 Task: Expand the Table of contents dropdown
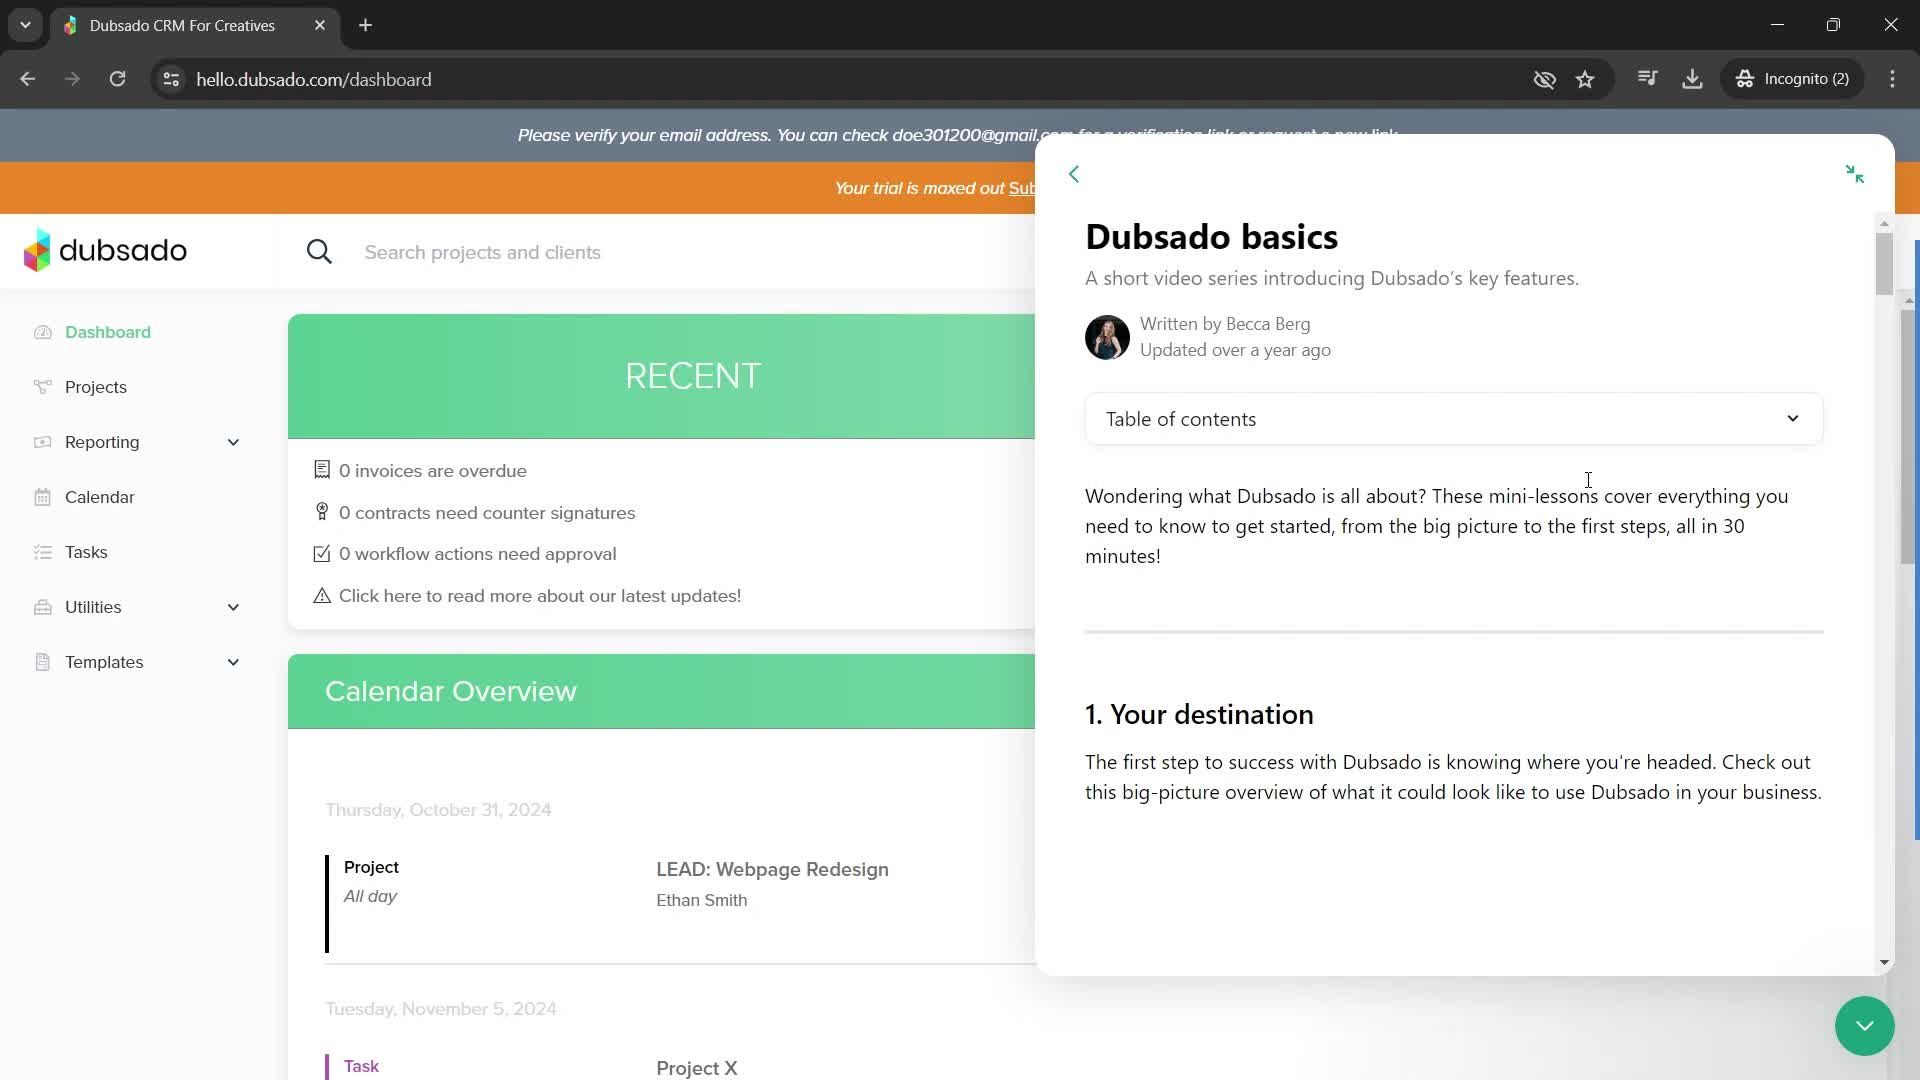click(1453, 419)
